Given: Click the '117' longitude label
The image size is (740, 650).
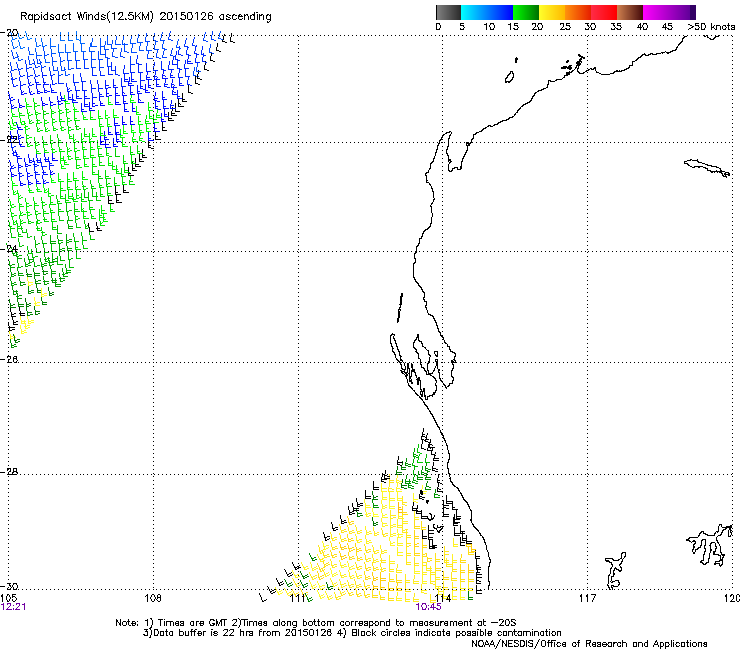Looking at the screenshot, I should (x=588, y=598).
